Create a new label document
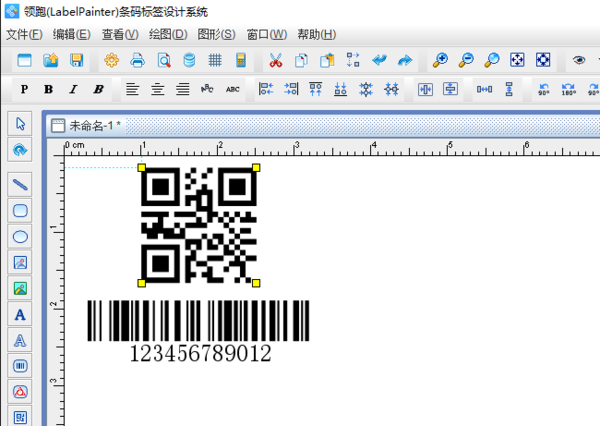Viewport: 600px width, 426px height. (24, 60)
